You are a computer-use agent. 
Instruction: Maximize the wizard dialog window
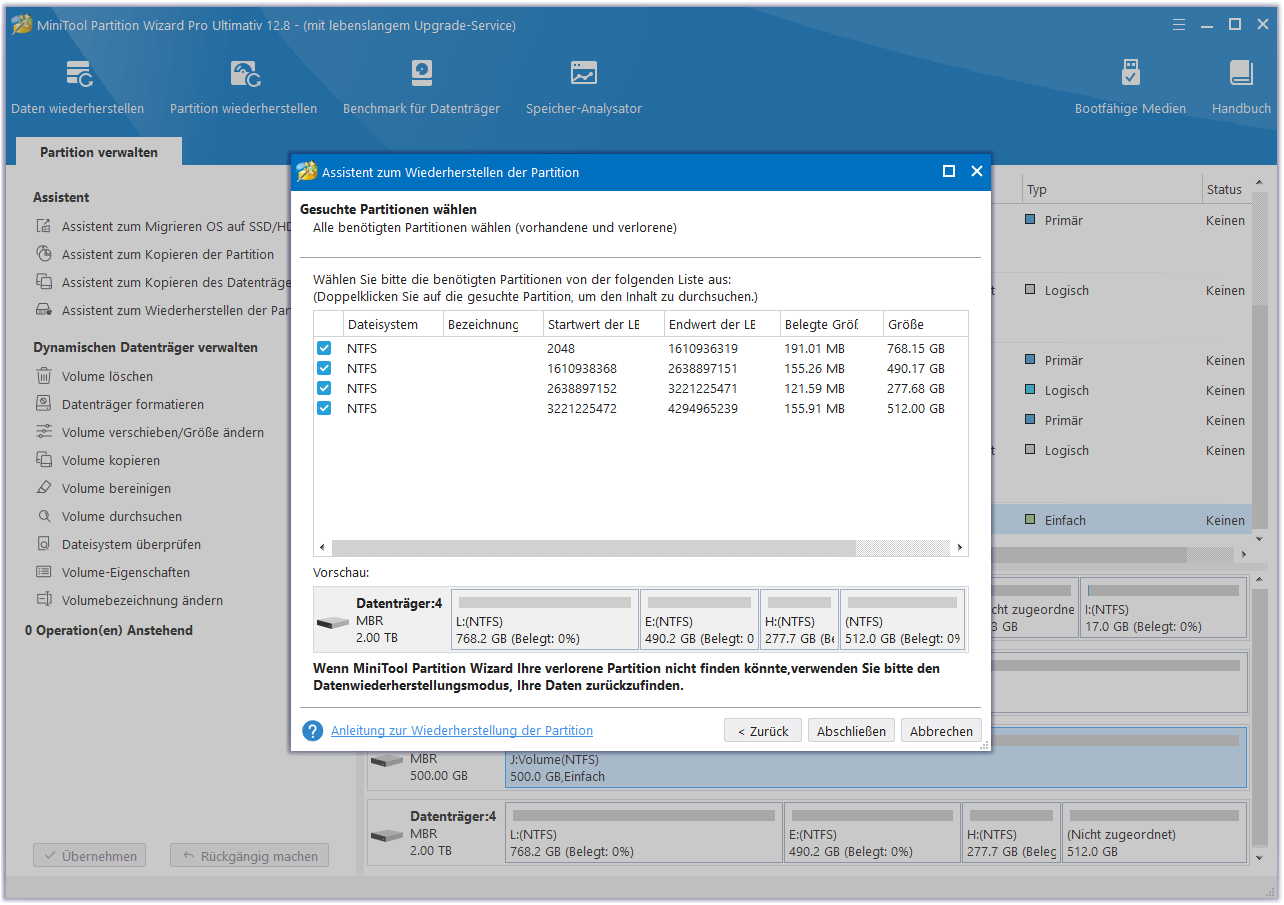coord(949,172)
